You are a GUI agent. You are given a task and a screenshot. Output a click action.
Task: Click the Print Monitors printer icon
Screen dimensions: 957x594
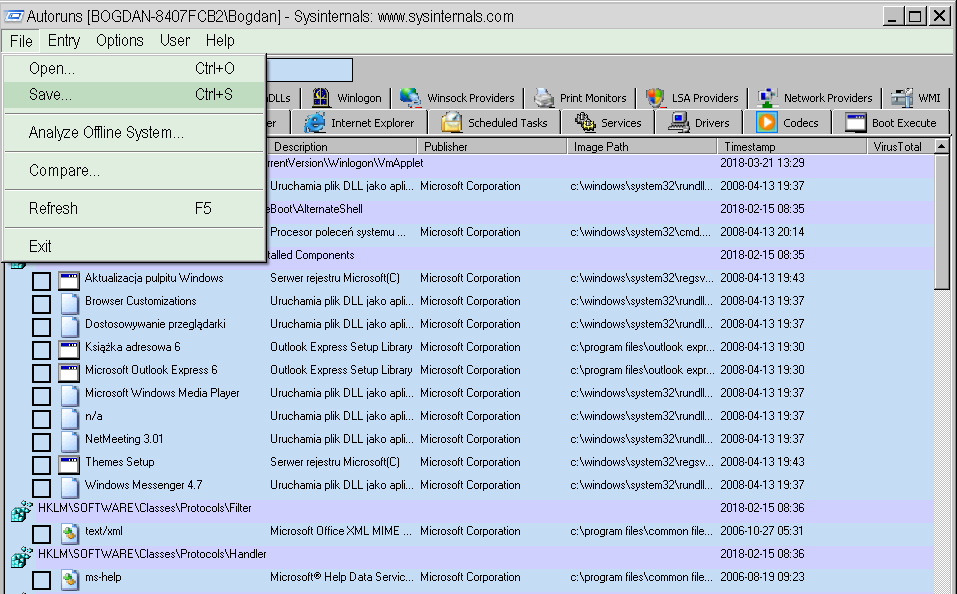(x=544, y=98)
